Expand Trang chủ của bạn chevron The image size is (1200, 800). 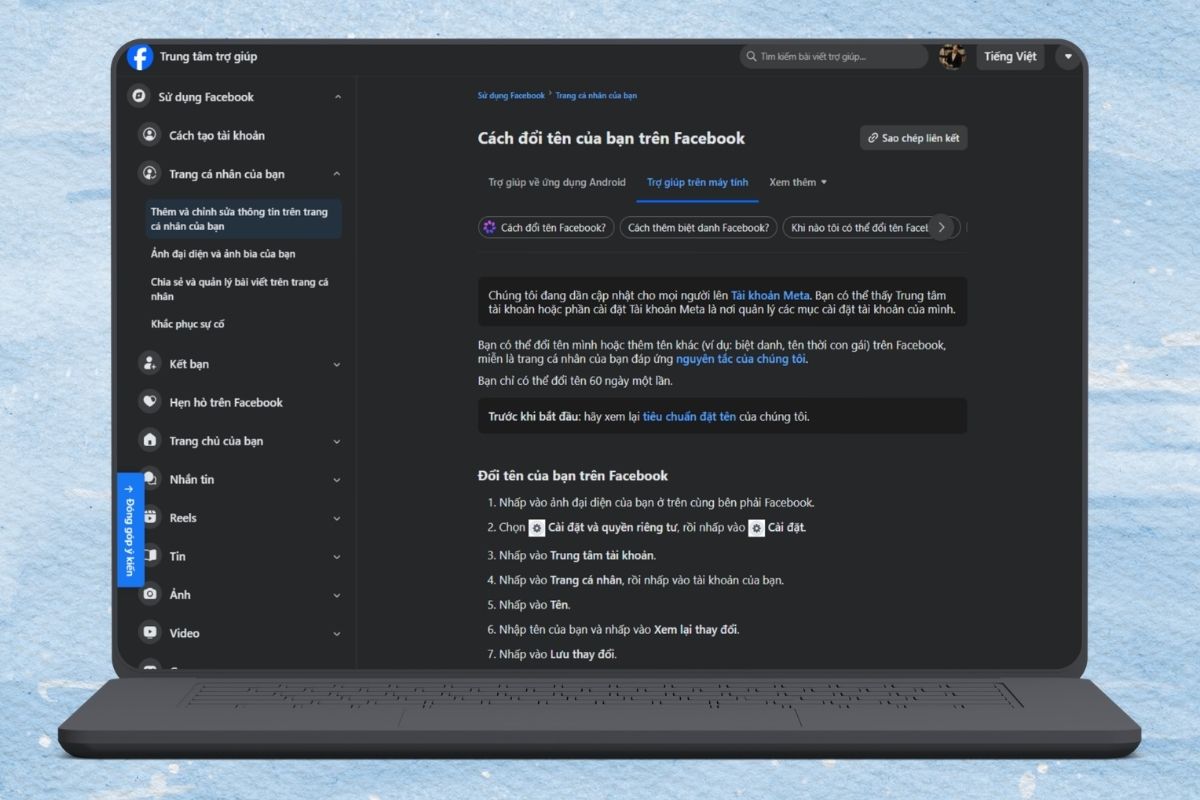pos(337,441)
